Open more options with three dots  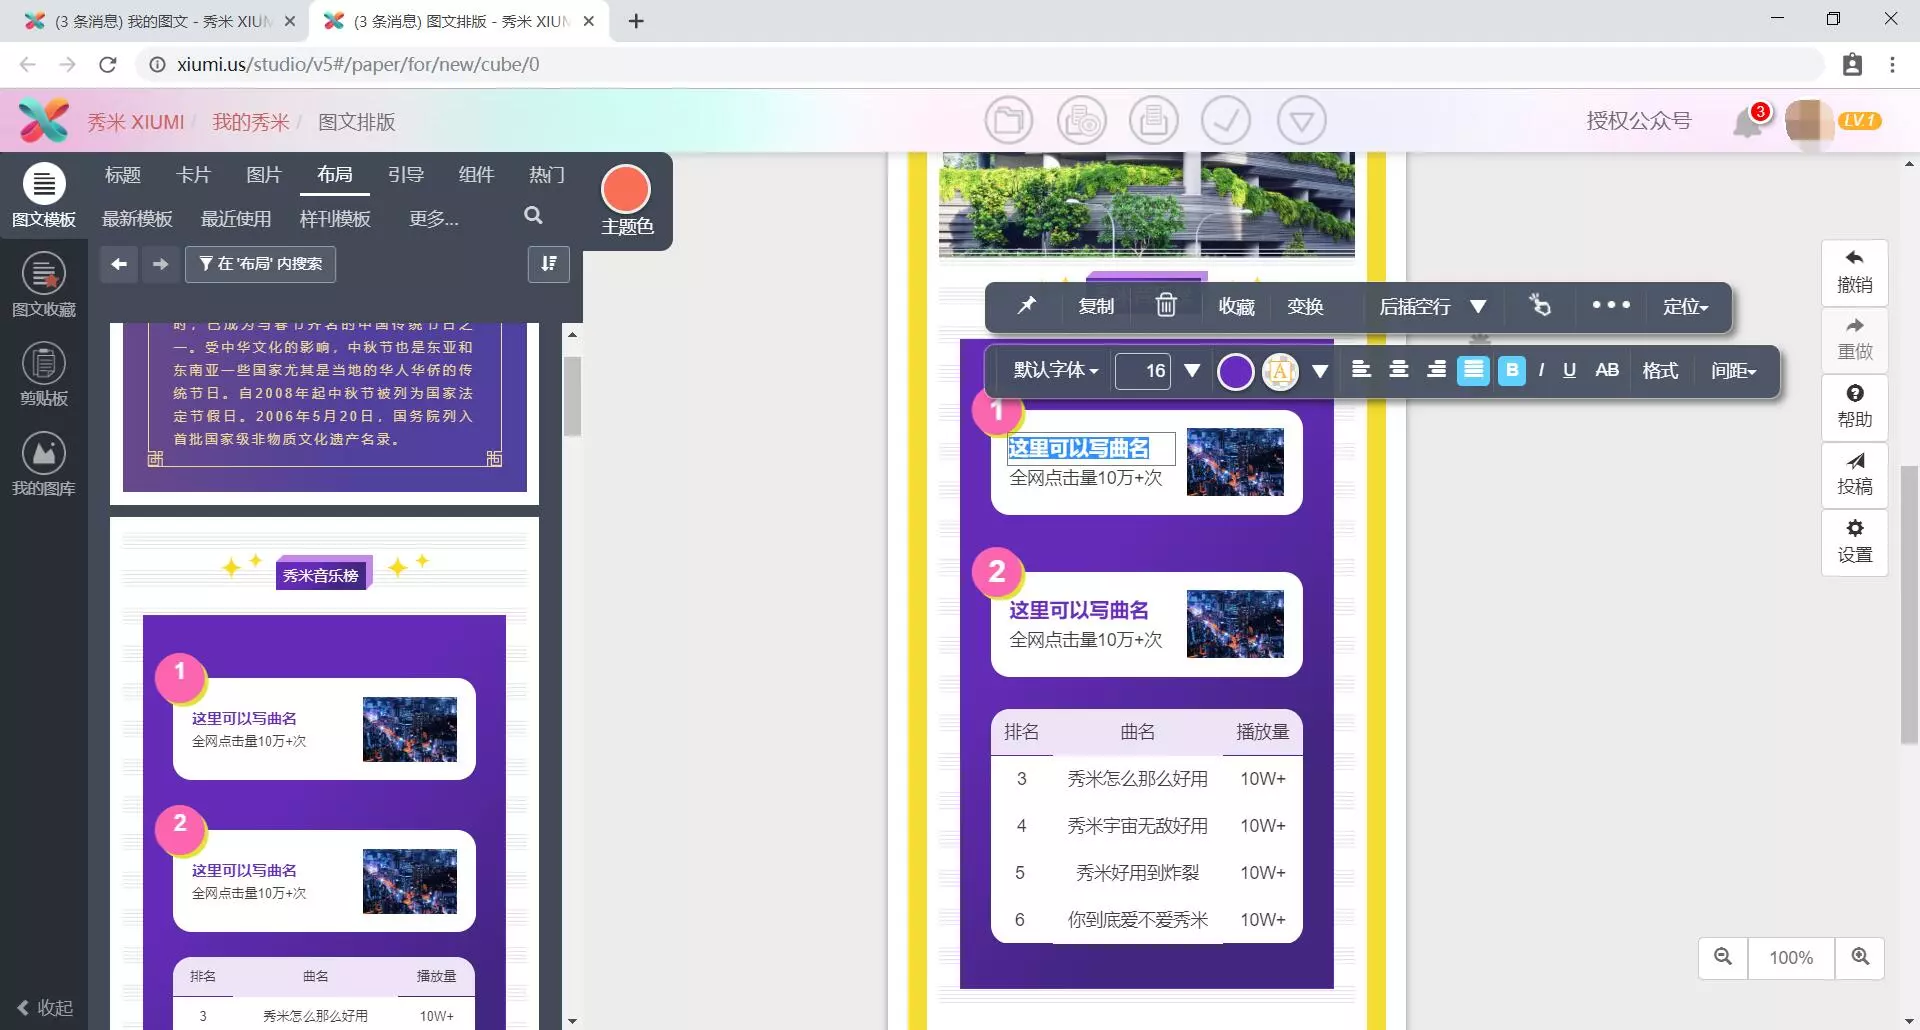click(1611, 305)
